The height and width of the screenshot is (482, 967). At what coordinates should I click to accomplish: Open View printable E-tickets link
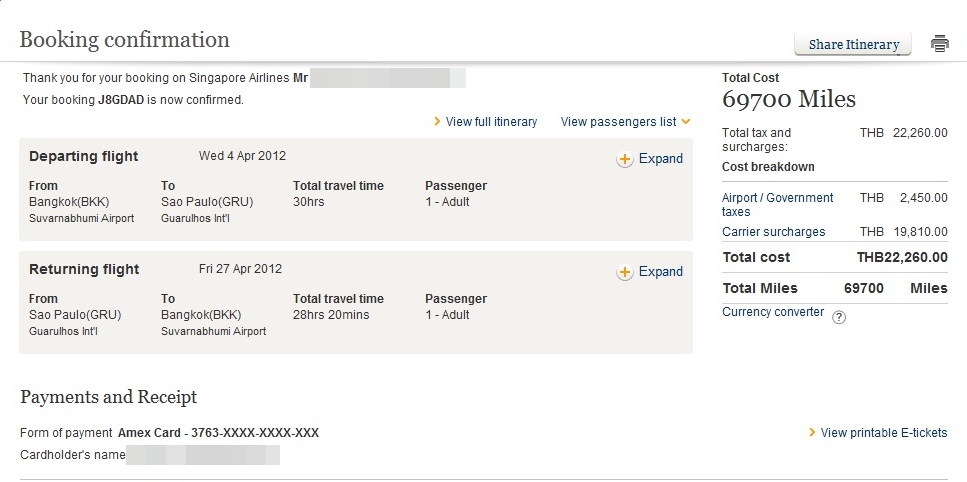click(883, 433)
